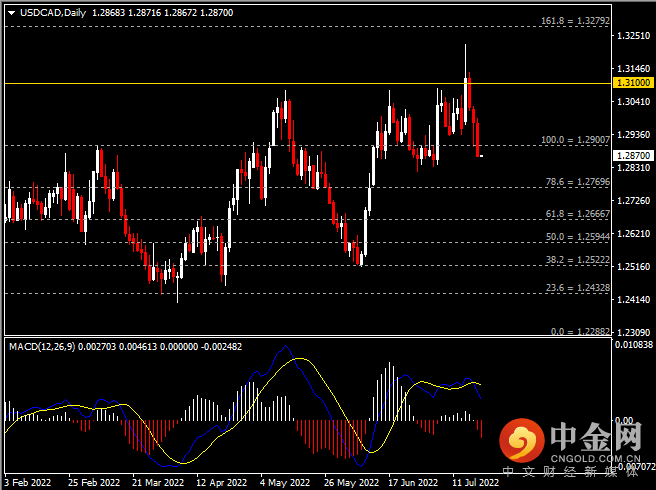This screenshot has height=490, width=656.
Task: Select the 0.010838 MACD scale value
Action: [x=634, y=344]
